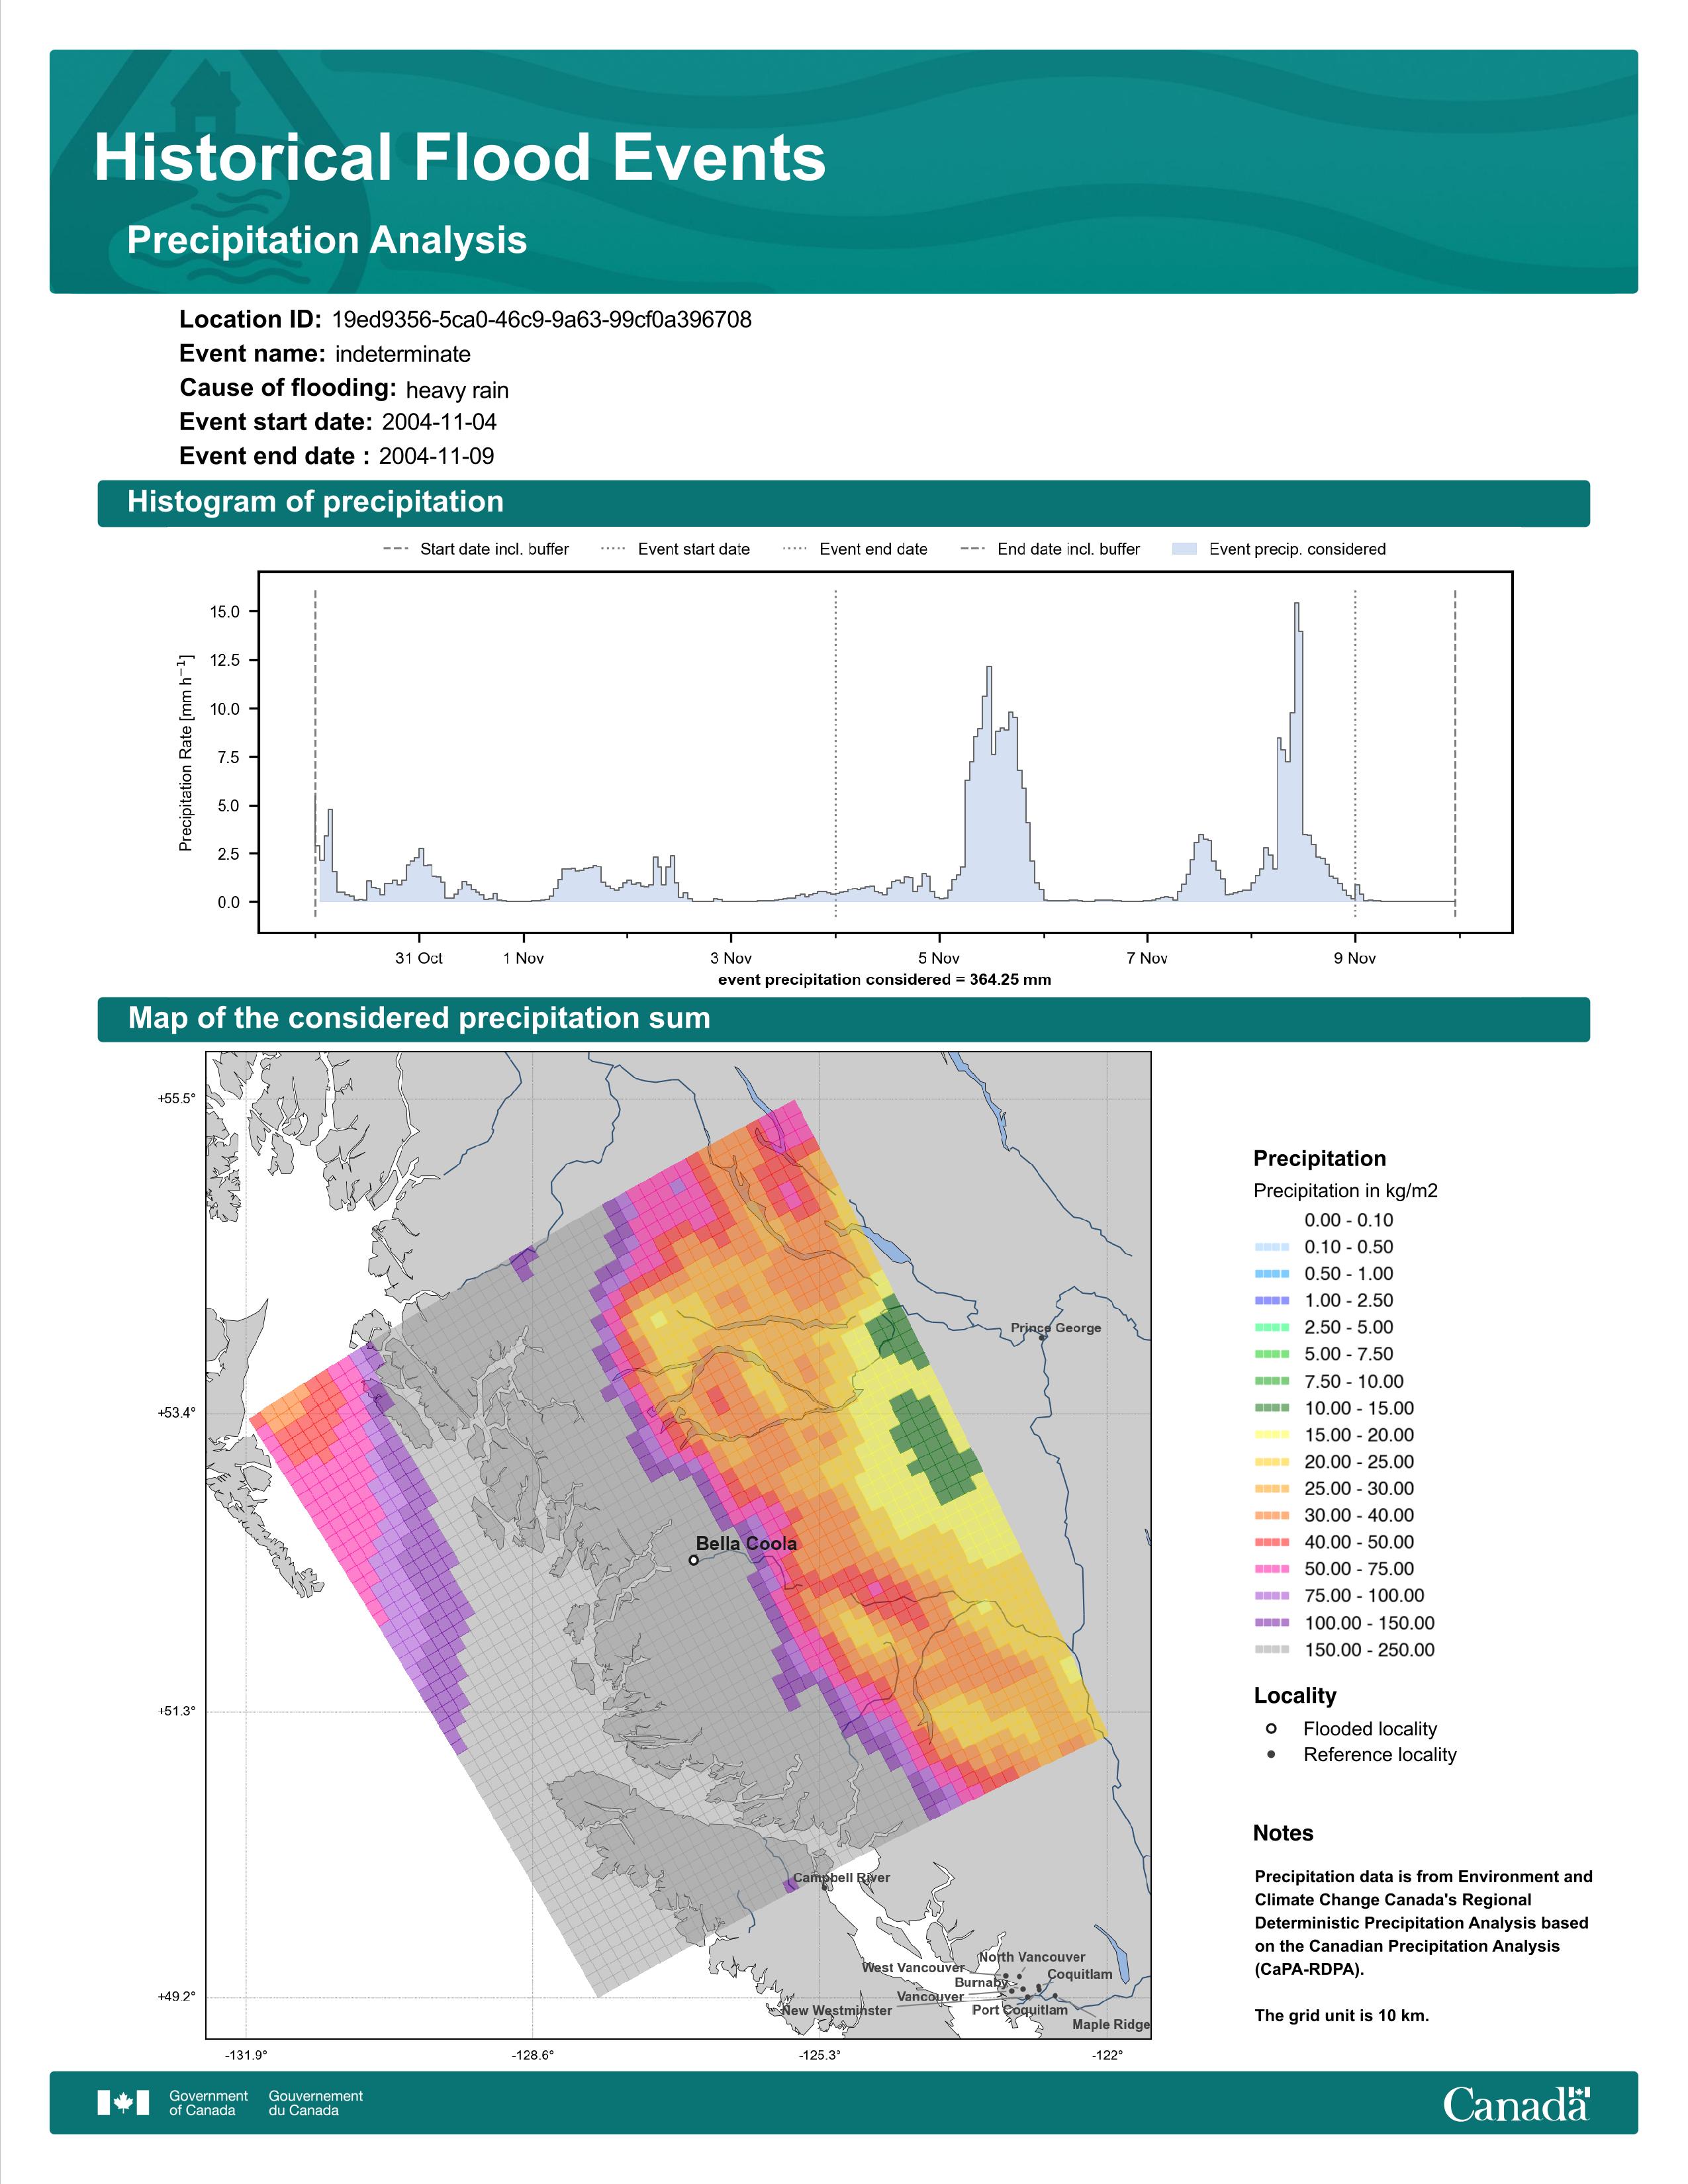Click the Prince George map label
Screen dimensions: 1688x2184
pos(1056,1327)
